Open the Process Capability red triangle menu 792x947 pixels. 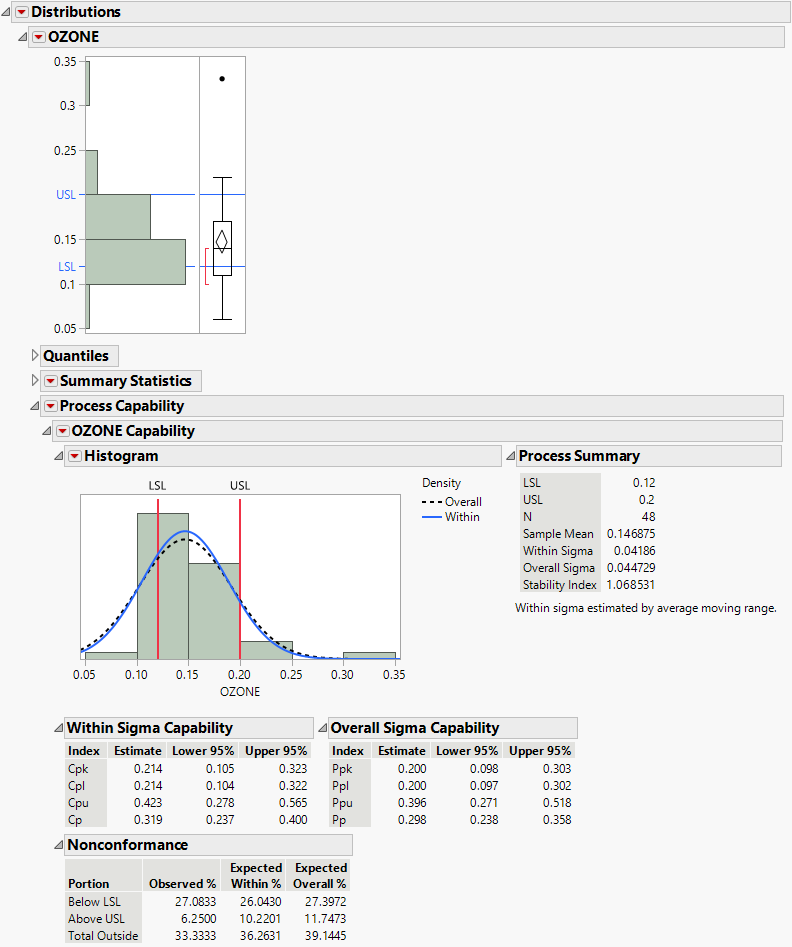click(x=50, y=405)
